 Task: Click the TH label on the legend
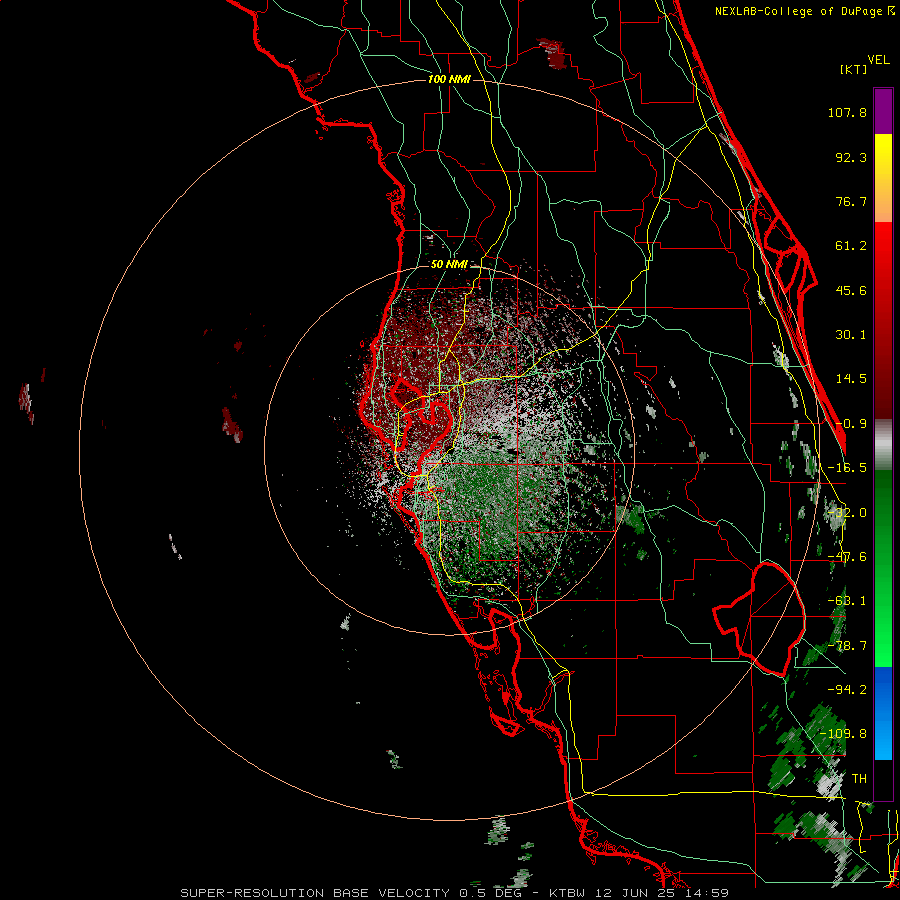[859, 778]
